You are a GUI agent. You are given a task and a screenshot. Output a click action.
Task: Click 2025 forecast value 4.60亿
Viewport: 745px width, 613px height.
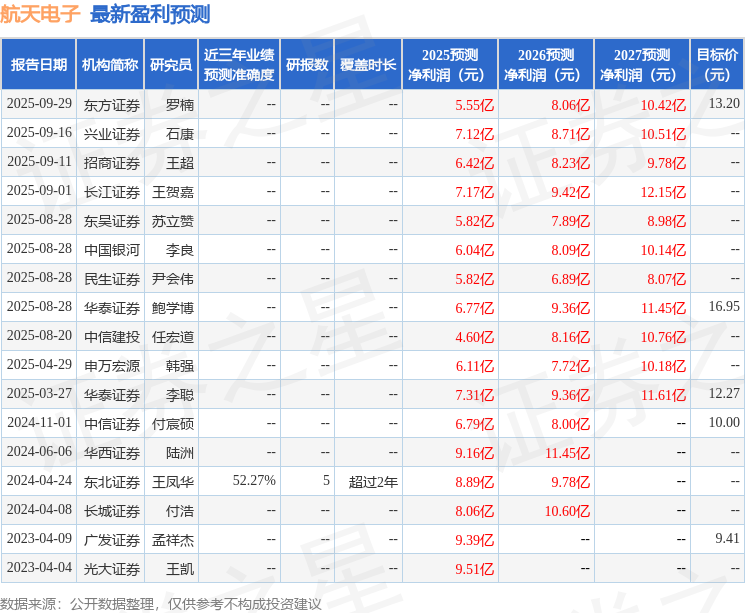pyautogui.click(x=474, y=337)
